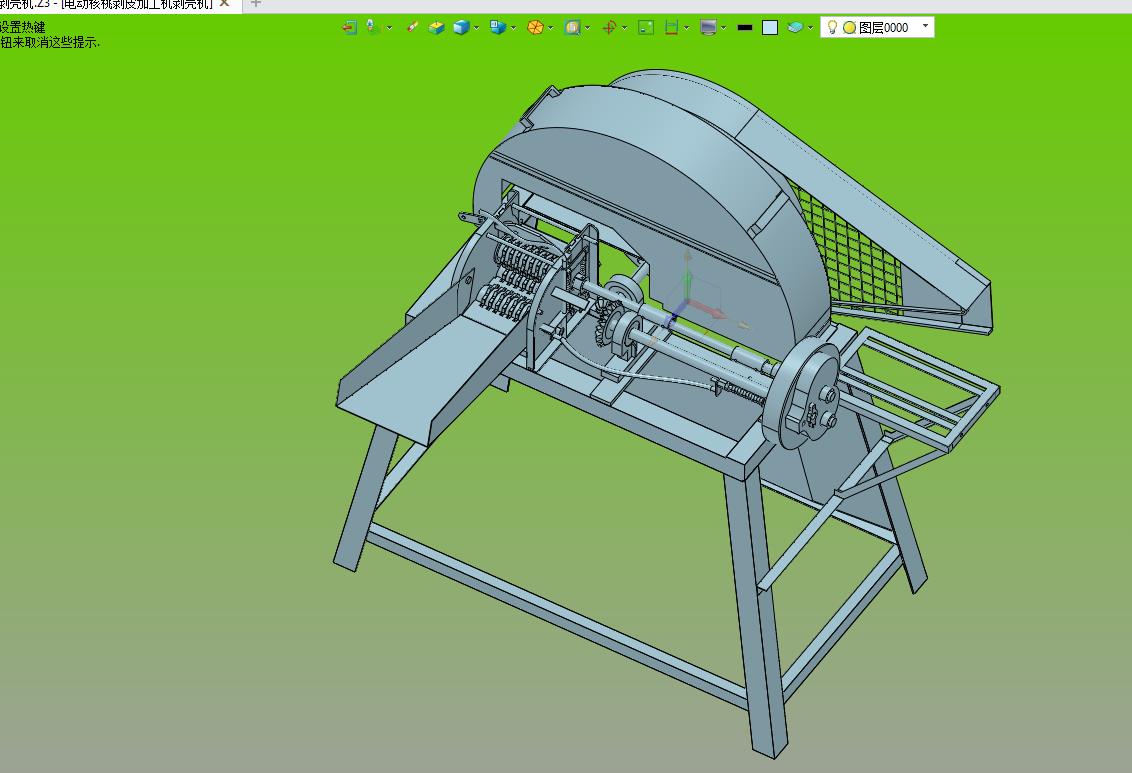Close the 电动核桃剥皮加工机剥壳机 document tab

tap(225, 4)
